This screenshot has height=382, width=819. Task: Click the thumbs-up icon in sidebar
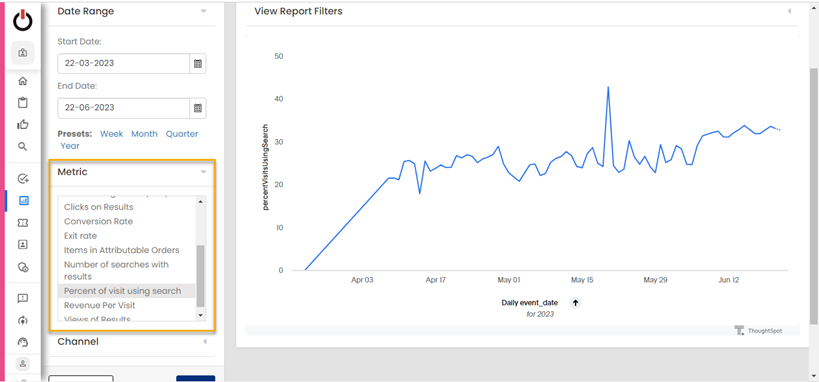click(22, 124)
